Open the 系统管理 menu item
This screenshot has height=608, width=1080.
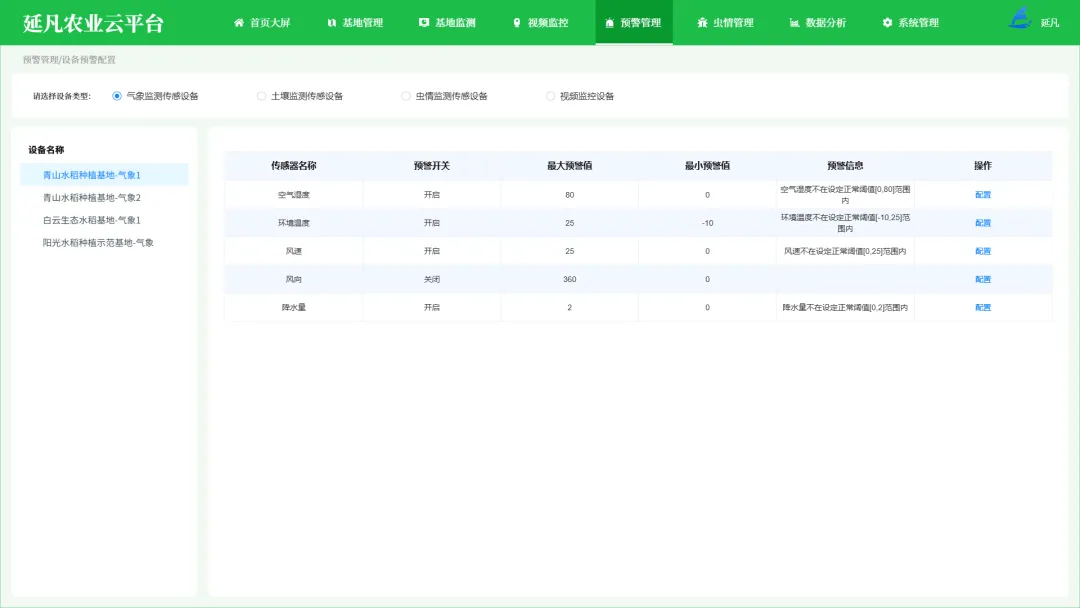(x=911, y=23)
